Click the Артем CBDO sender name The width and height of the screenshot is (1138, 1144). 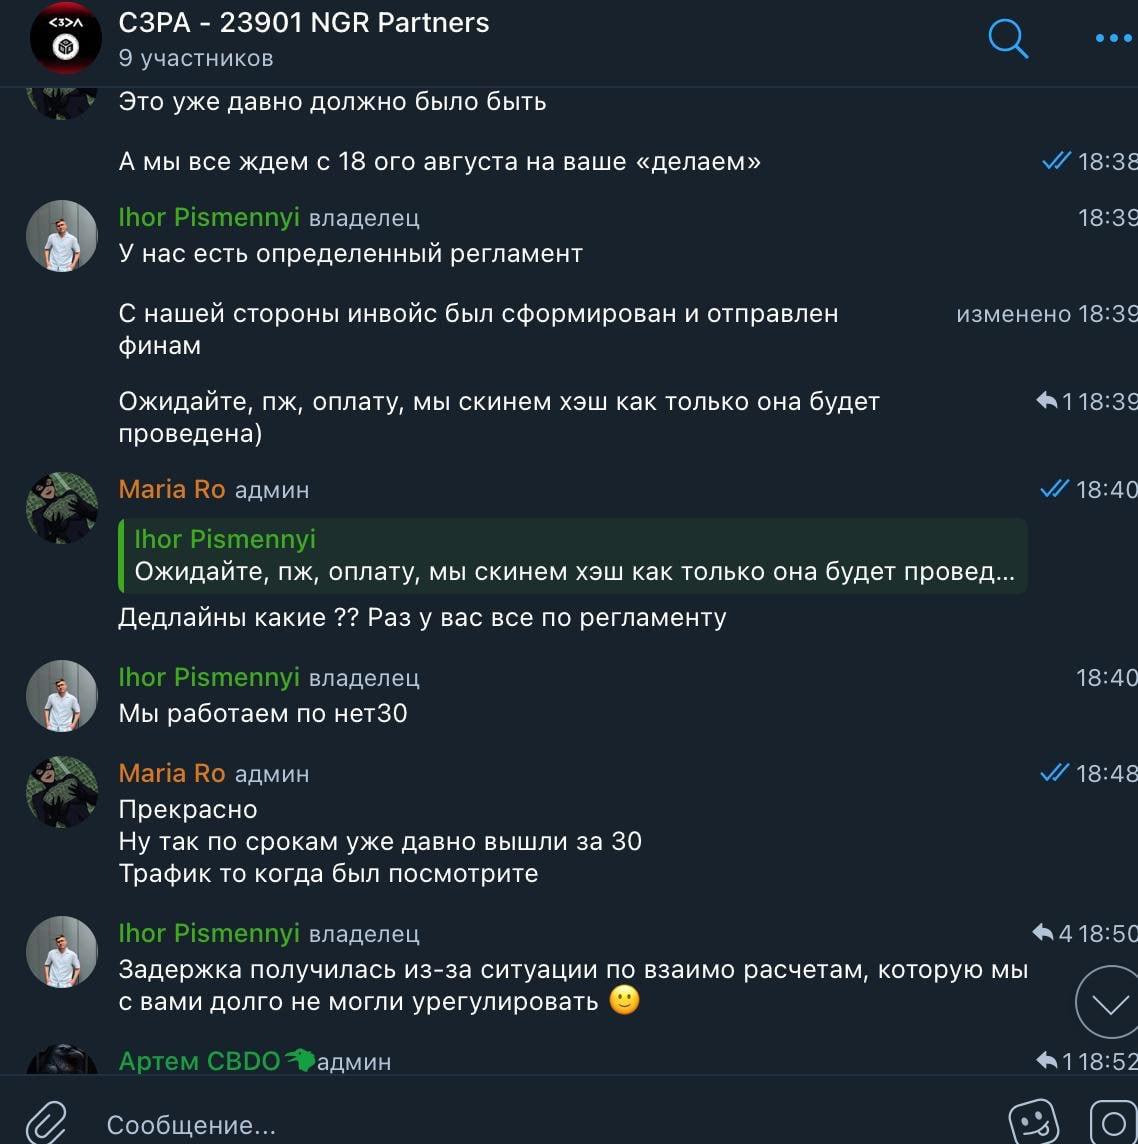pos(199,1061)
